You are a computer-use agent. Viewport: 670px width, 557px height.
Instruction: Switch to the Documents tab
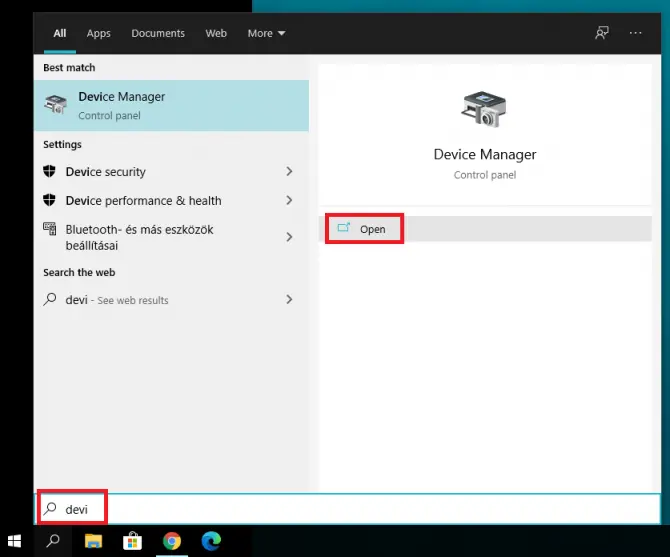tap(158, 33)
